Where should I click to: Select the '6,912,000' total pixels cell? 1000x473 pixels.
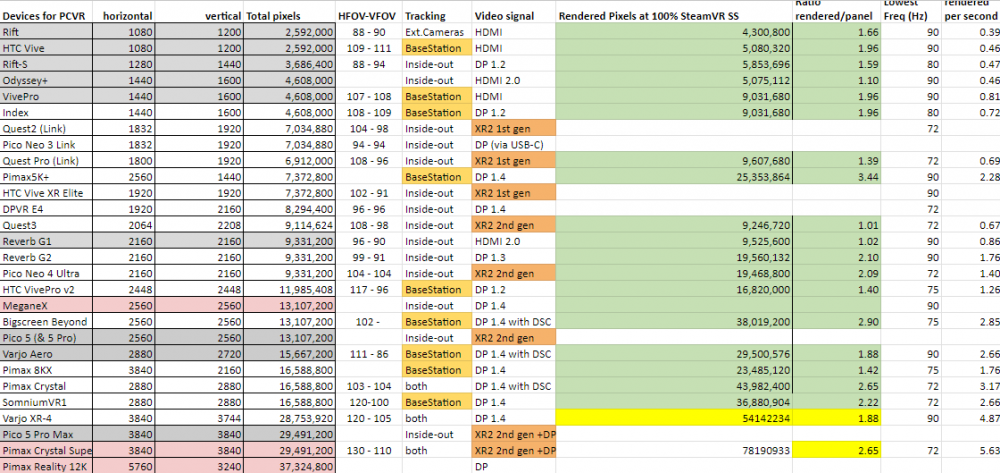(x=289, y=161)
